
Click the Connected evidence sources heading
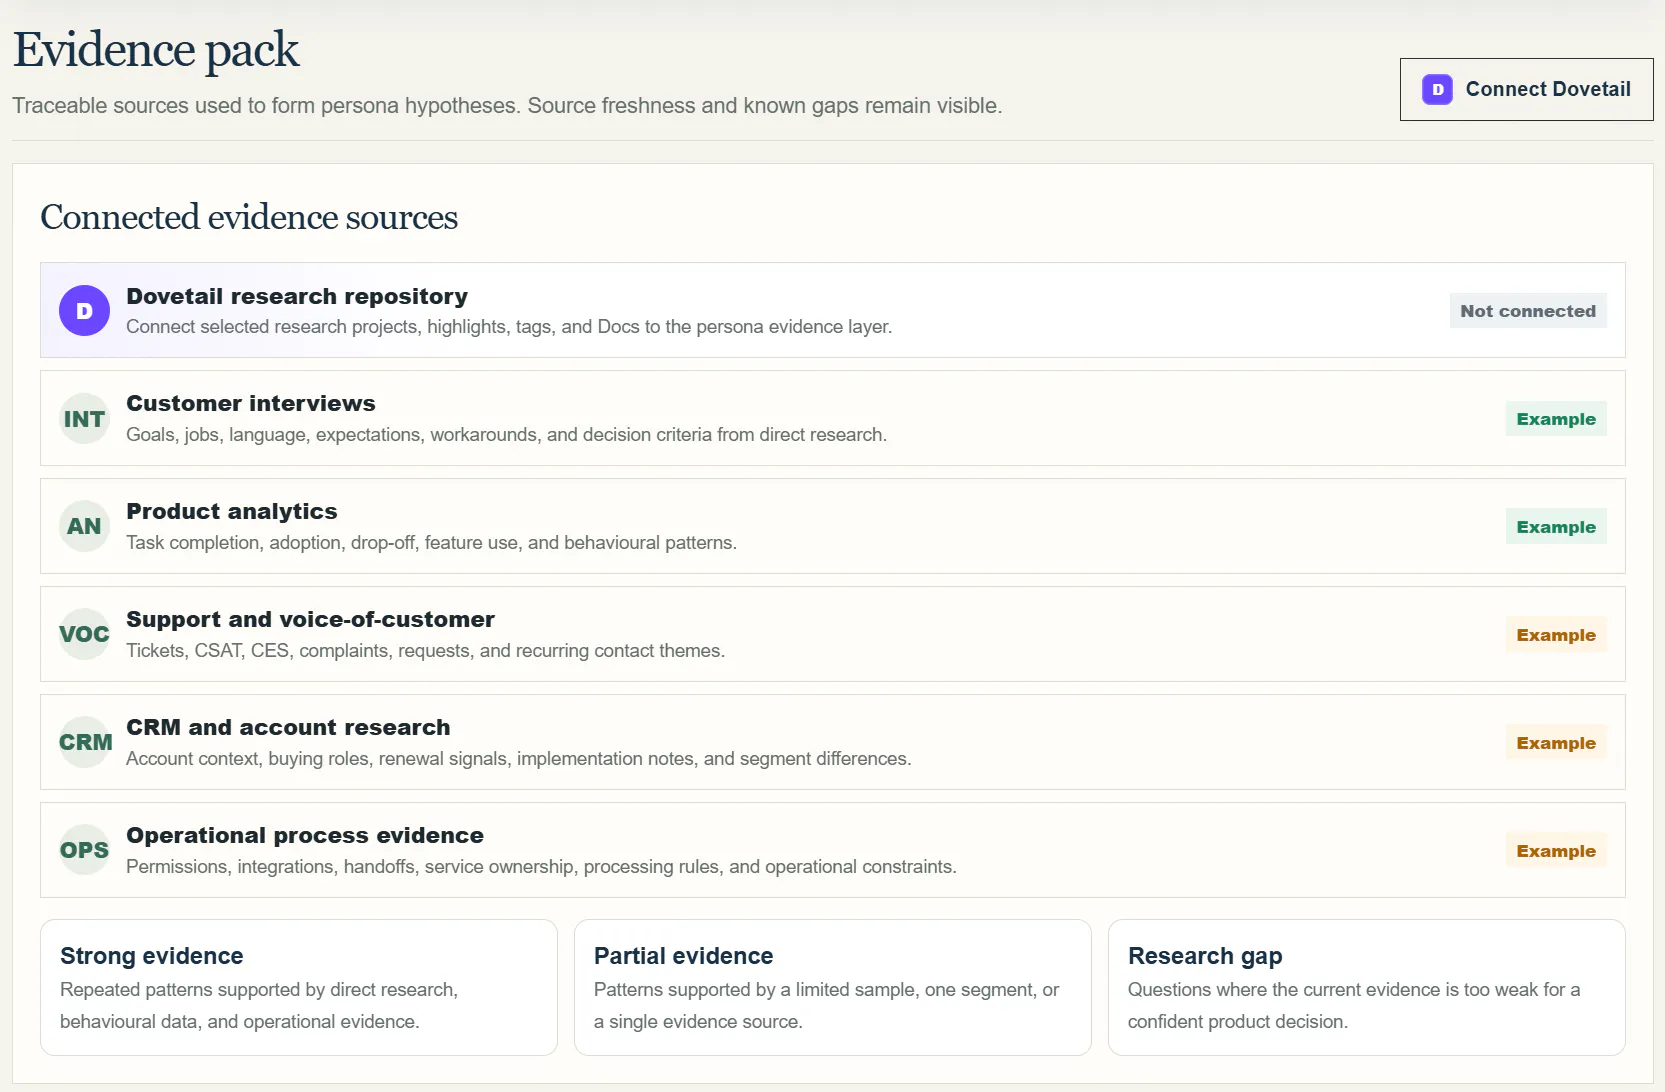point(249,217)
